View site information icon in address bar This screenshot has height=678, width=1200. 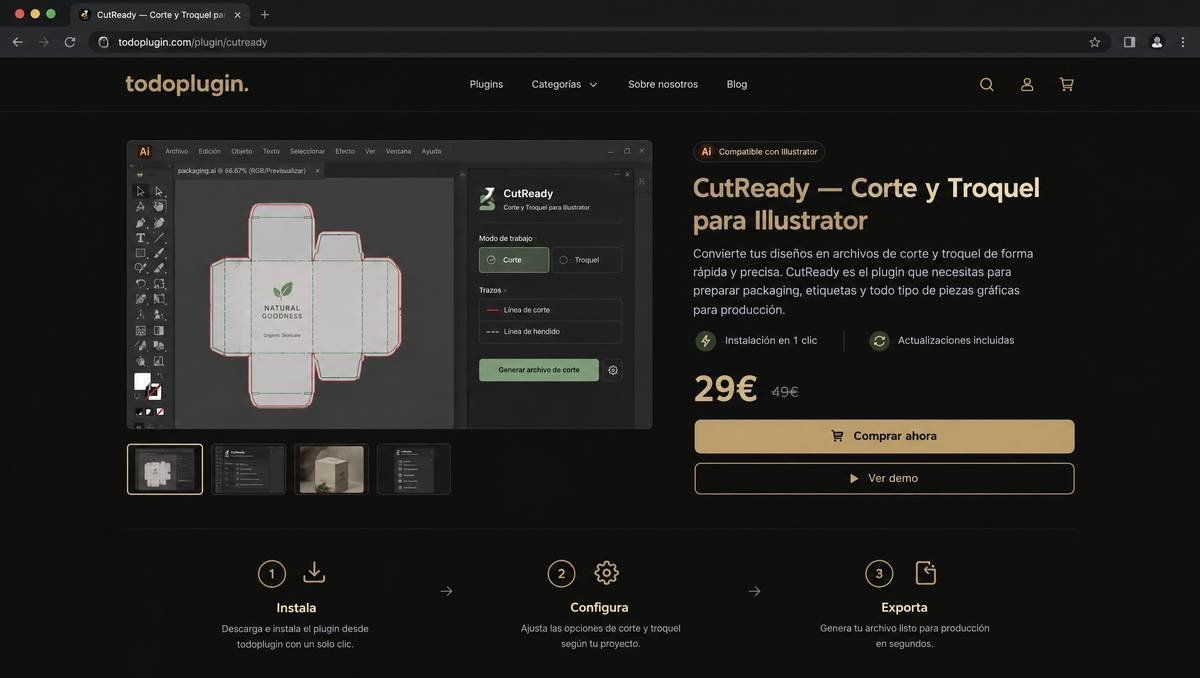point(104,42)
